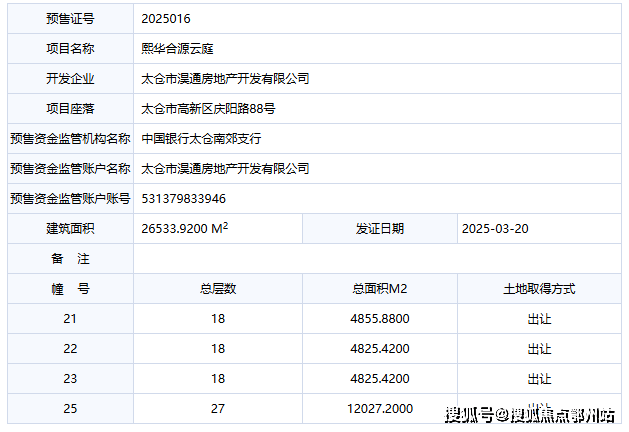Select account number 531379833946
Viewport: 629px width, 432px height.
point(183,199)
